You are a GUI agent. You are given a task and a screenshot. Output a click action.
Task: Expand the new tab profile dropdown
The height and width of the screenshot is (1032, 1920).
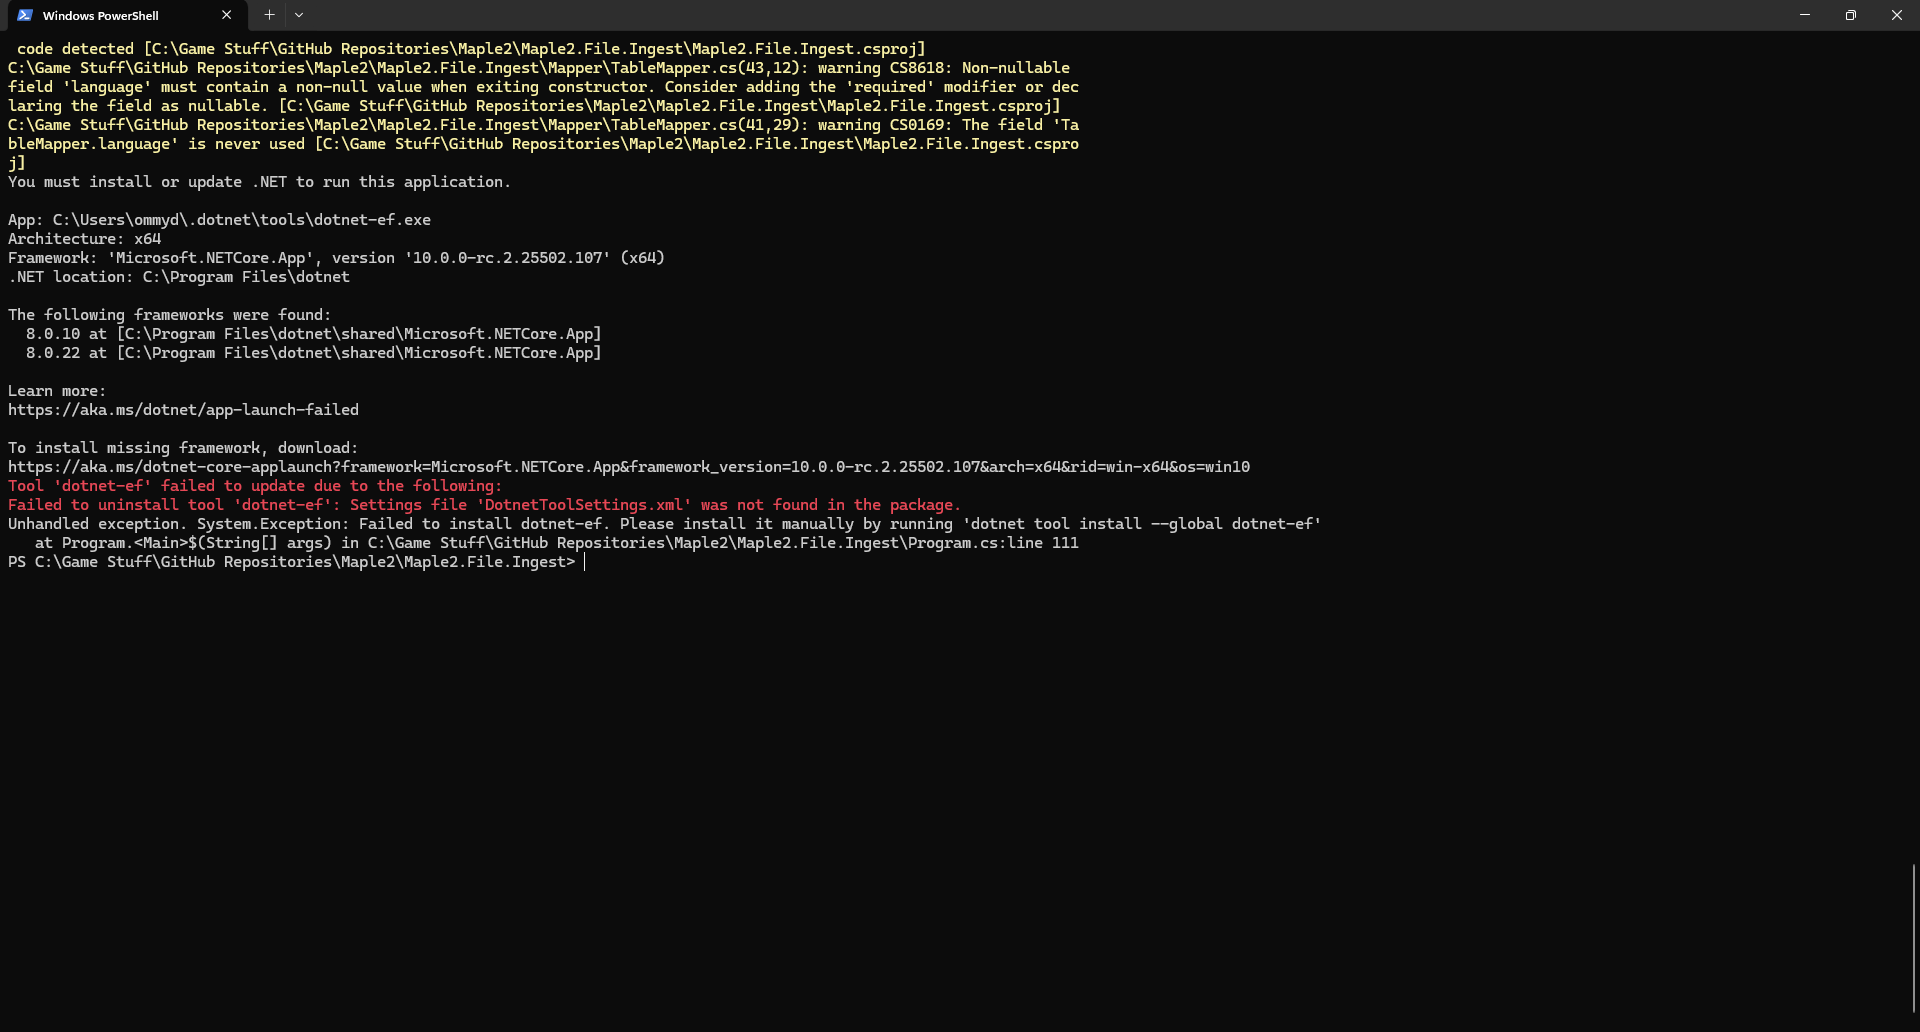[299, 15]
